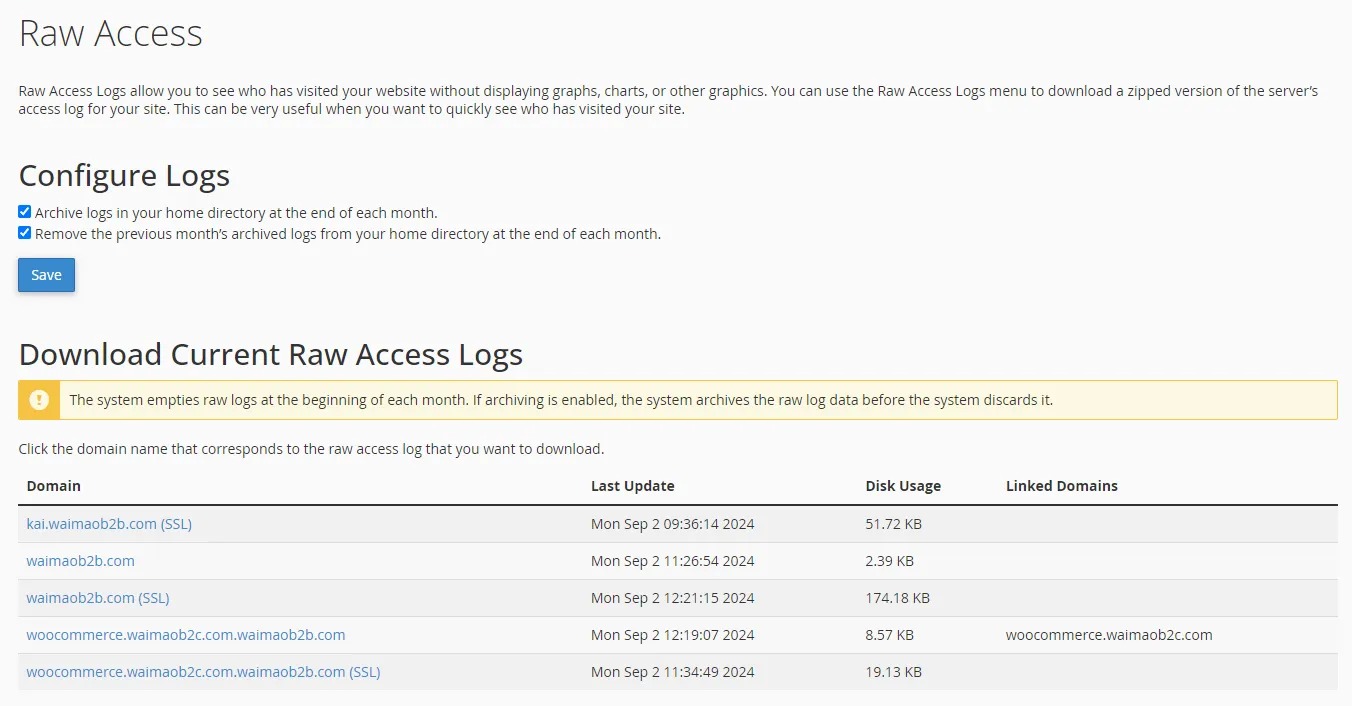Select linked domain text woocommerce.waimaob2c.com

1108,634
